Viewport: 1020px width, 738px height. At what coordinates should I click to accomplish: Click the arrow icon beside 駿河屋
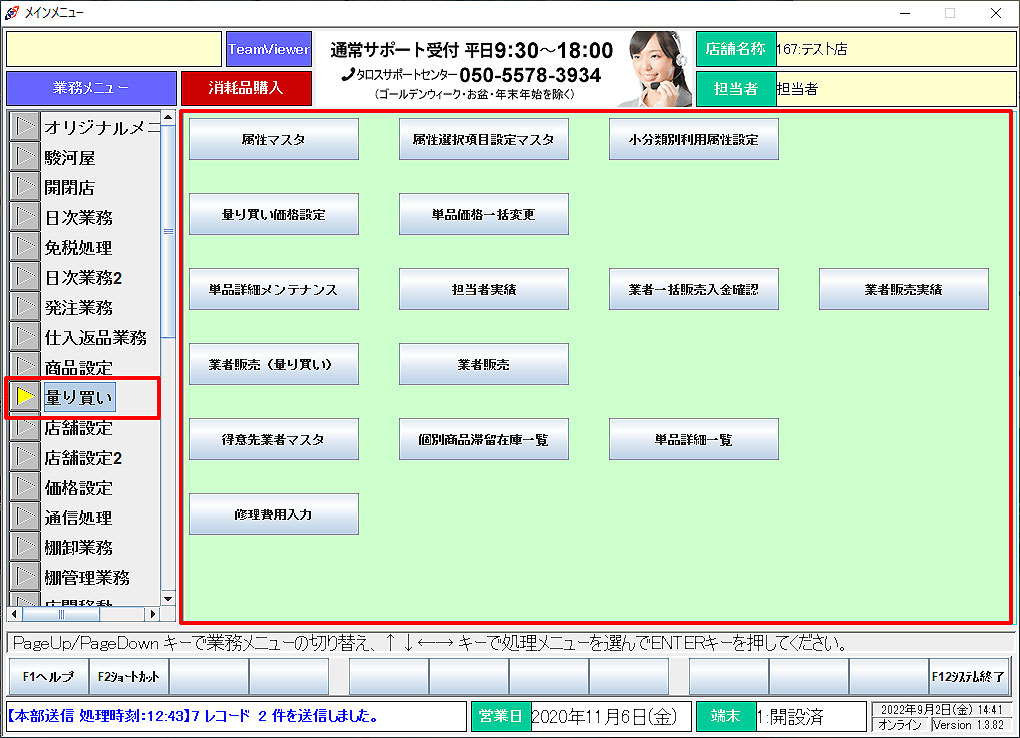(x=25, y=157)
